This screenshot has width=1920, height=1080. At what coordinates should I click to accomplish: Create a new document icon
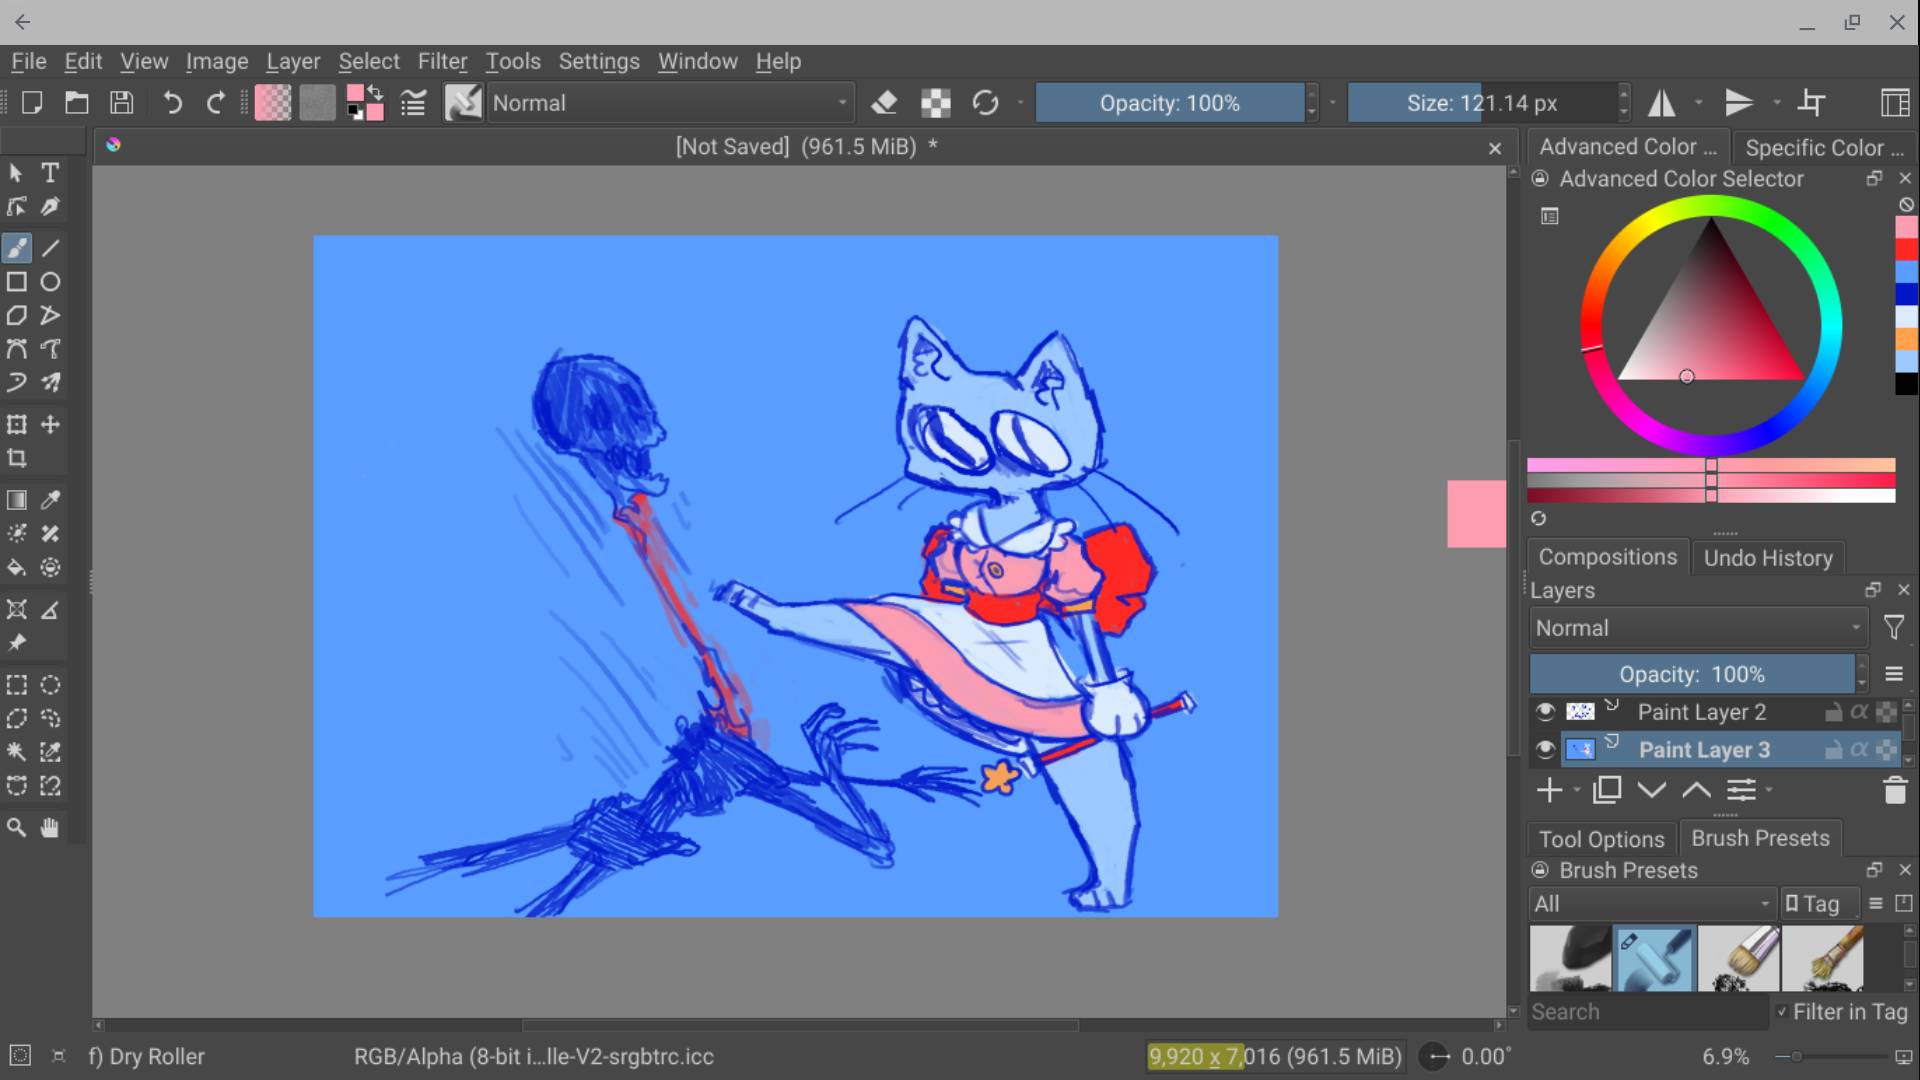(32, 103)
